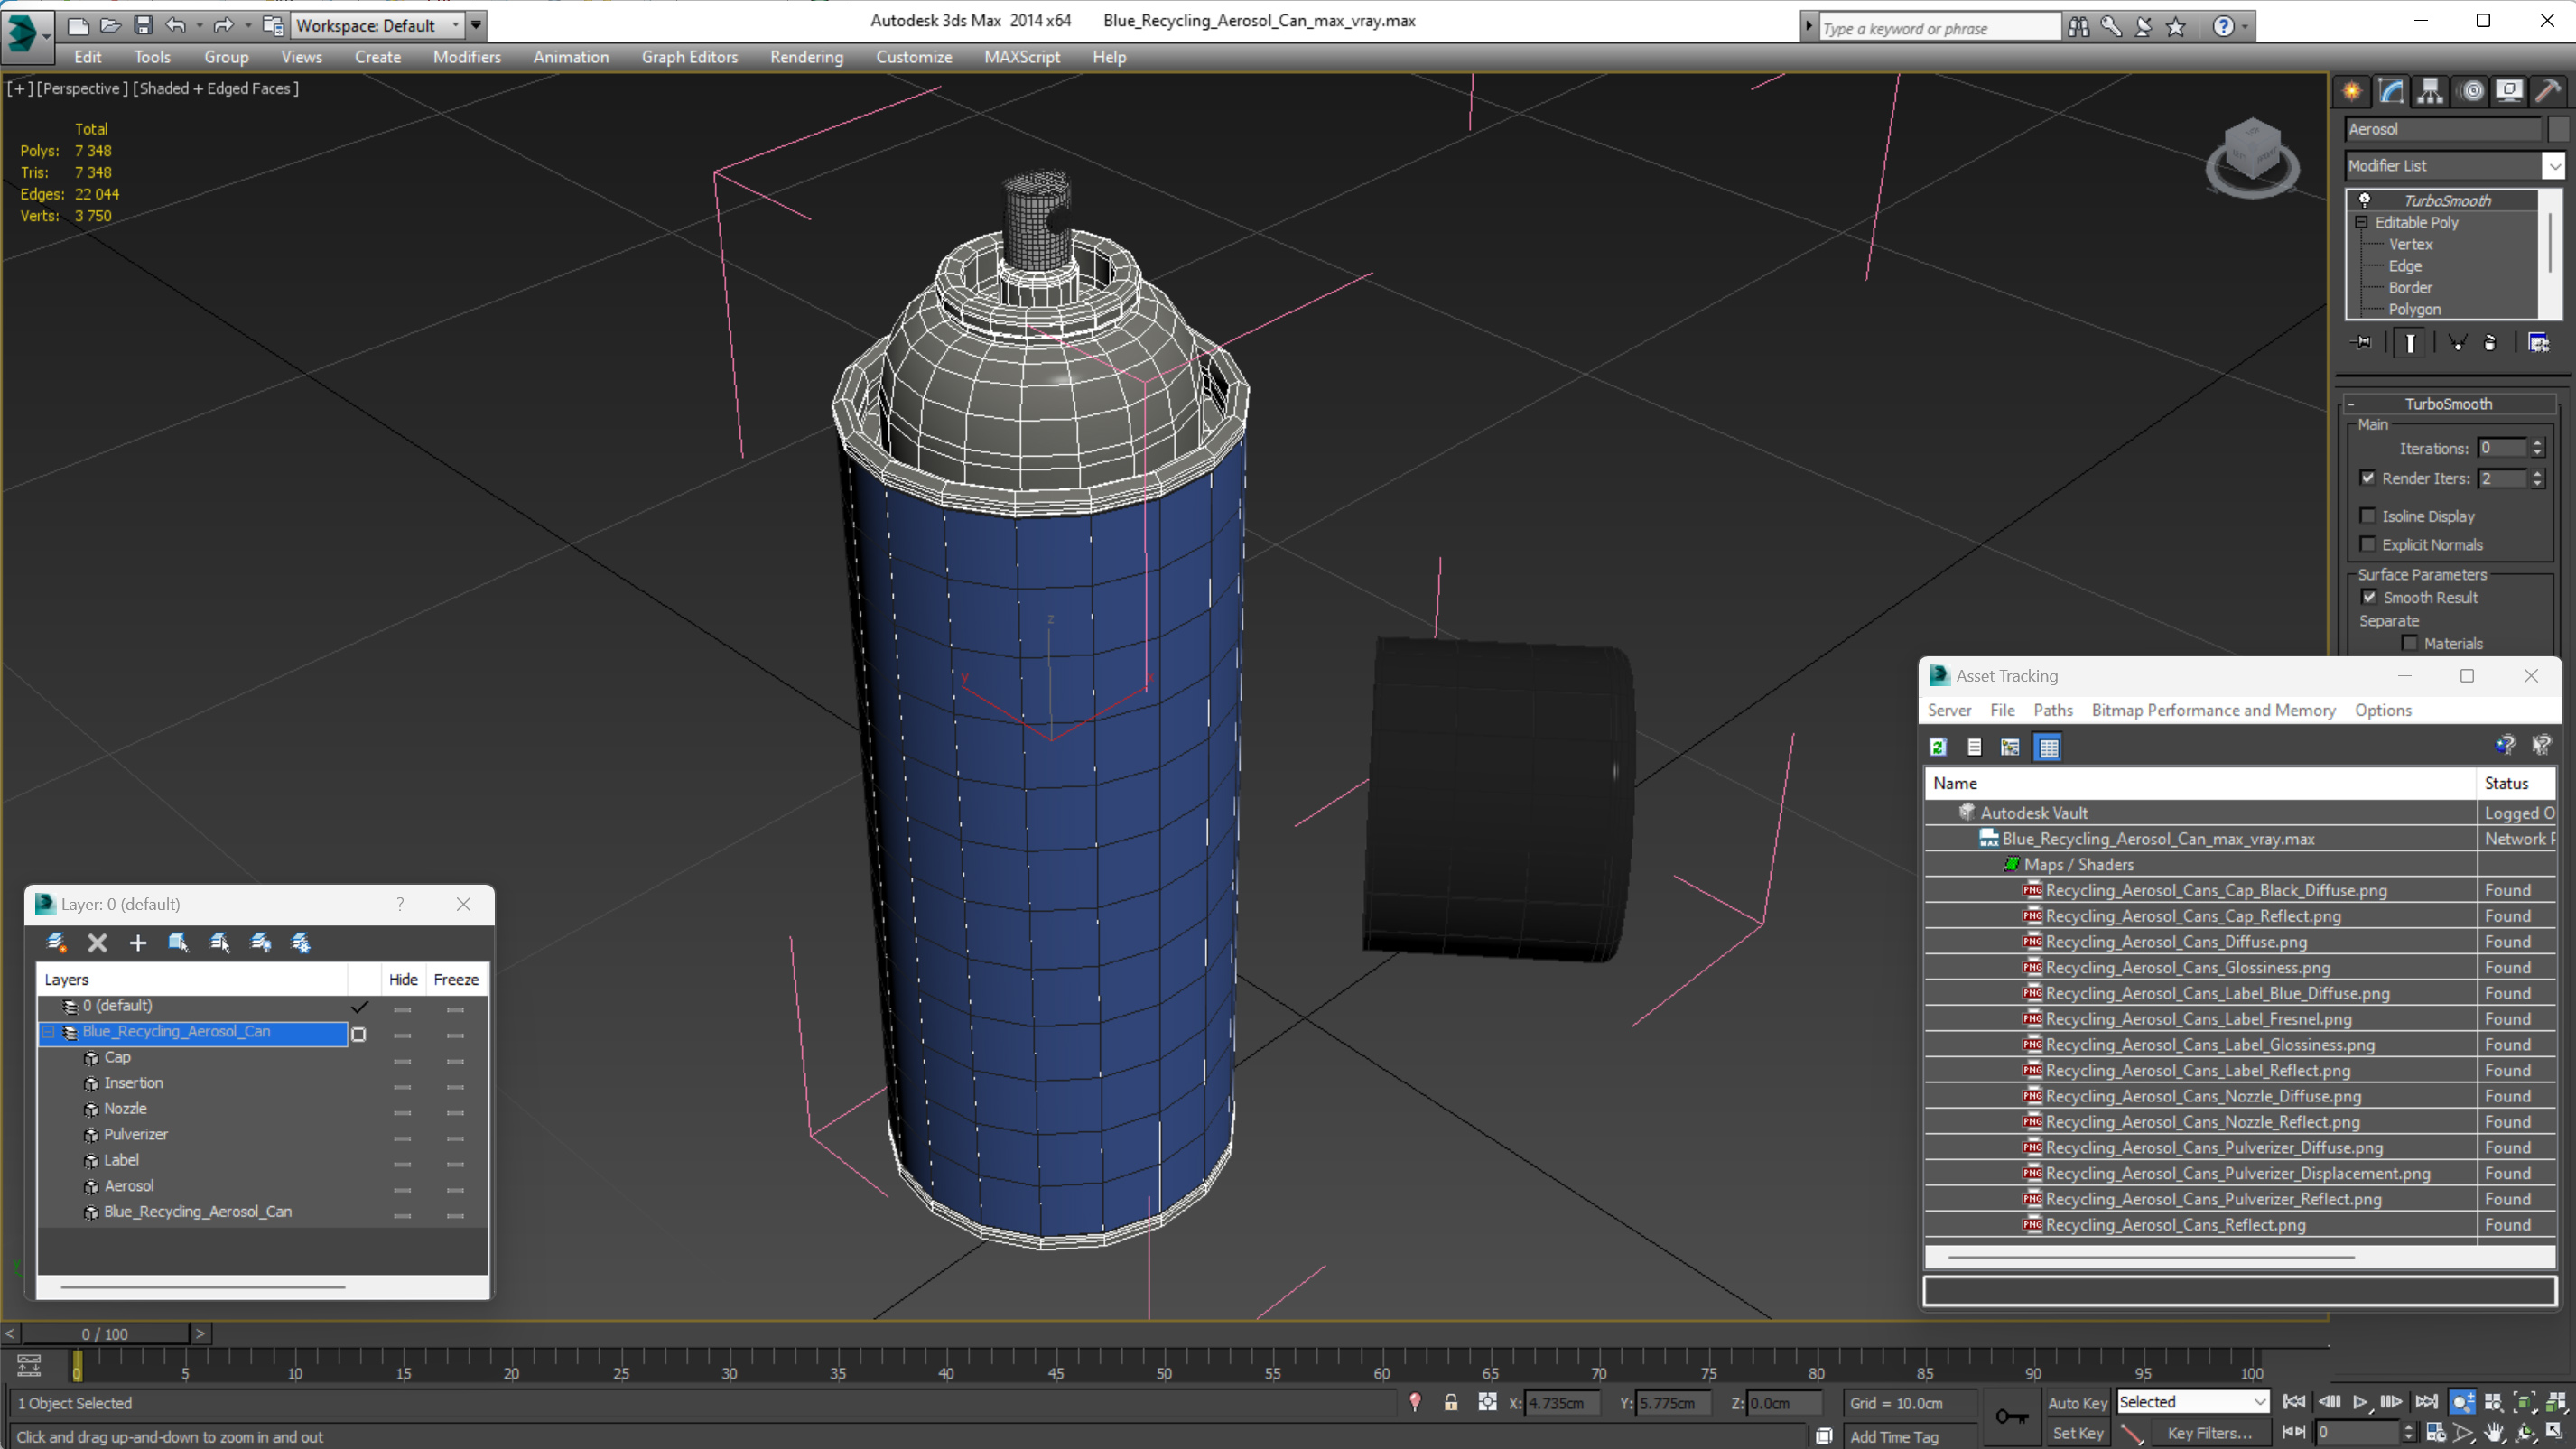Screen dimensions: 2576x1449
Task: Click the New Scene icon in title bar
Action: 77,25
